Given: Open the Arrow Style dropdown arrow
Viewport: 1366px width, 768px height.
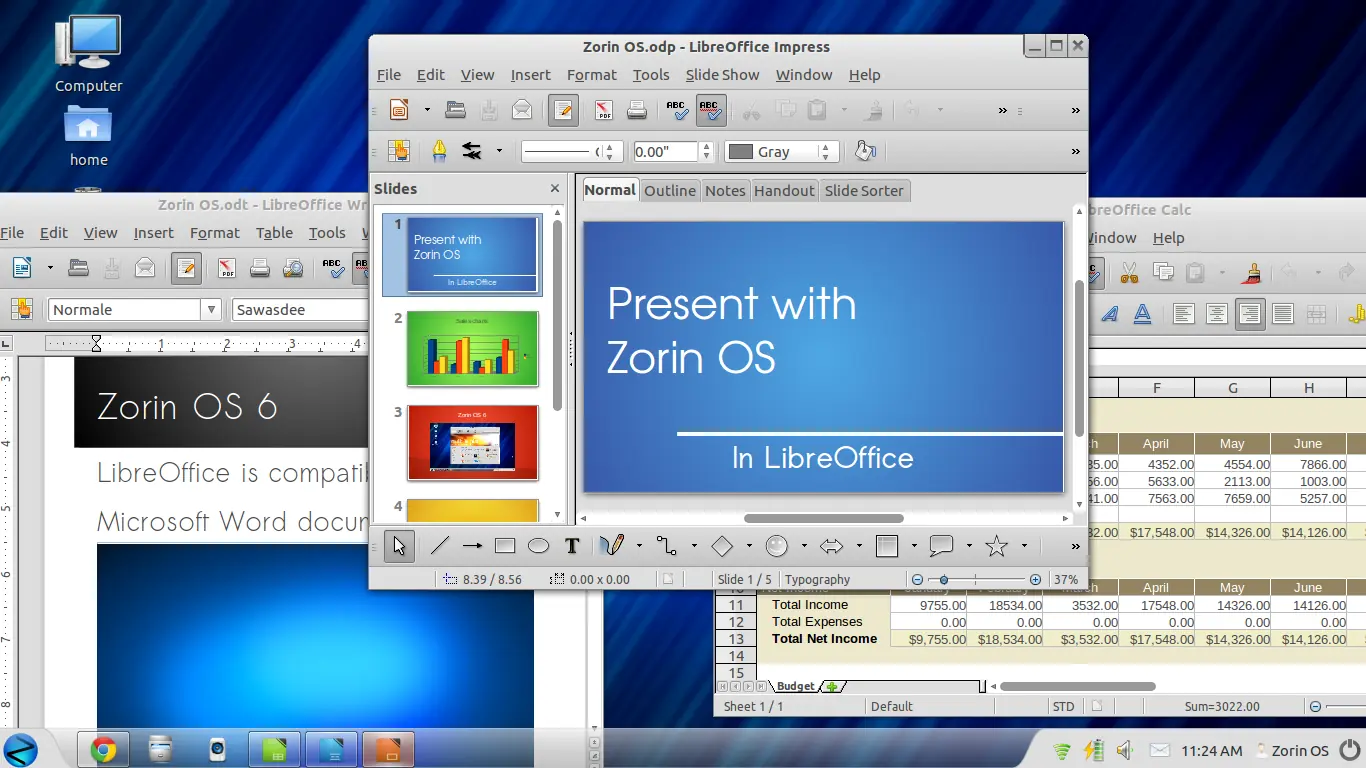Looking at the screenshot, I should pos(499,151).
